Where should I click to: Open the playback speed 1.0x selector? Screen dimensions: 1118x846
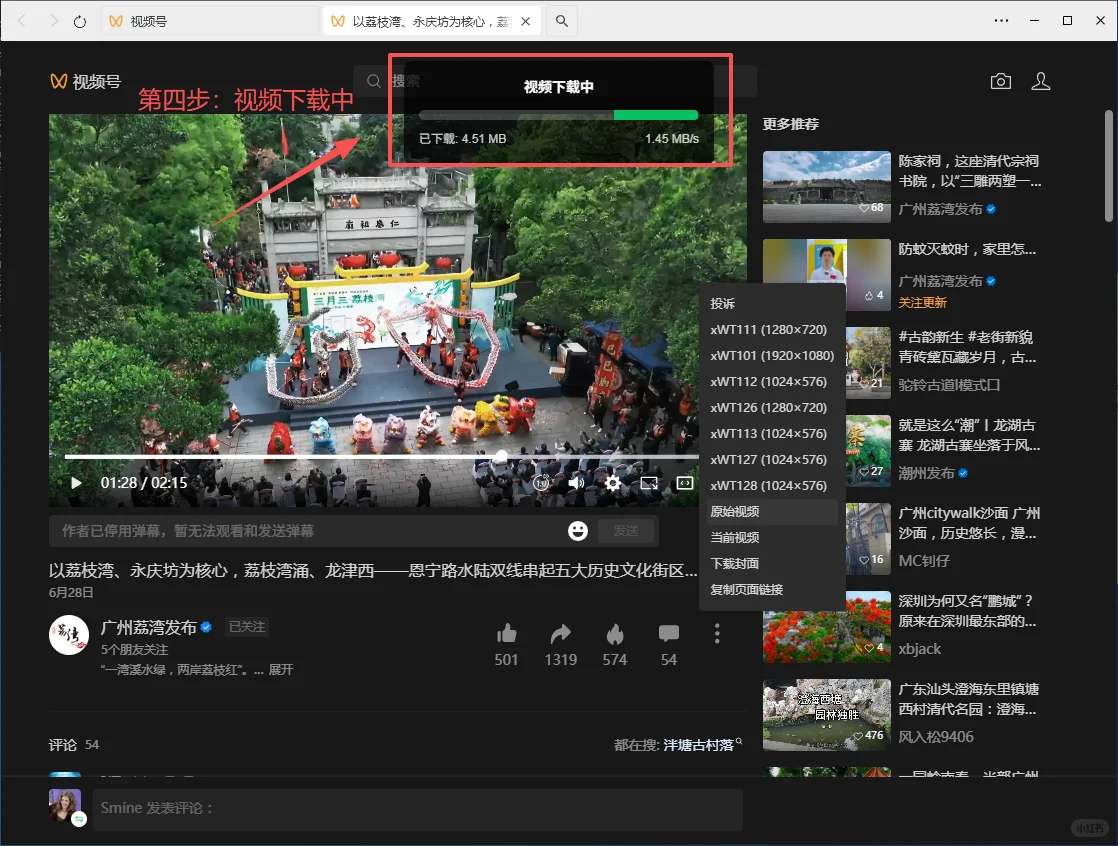pyautogui.click(x=541, y=482)
